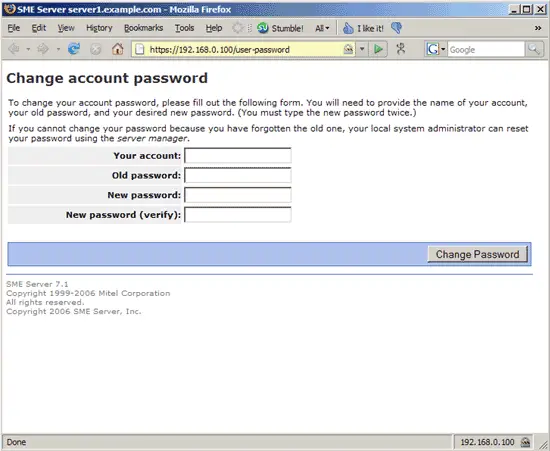Click the Firefox icon in title bar
This screenshot has width=550, height=451.
tap(9, 9)
